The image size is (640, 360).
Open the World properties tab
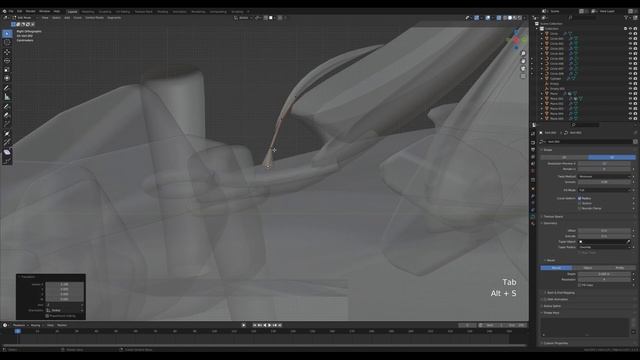click(533, 171)
